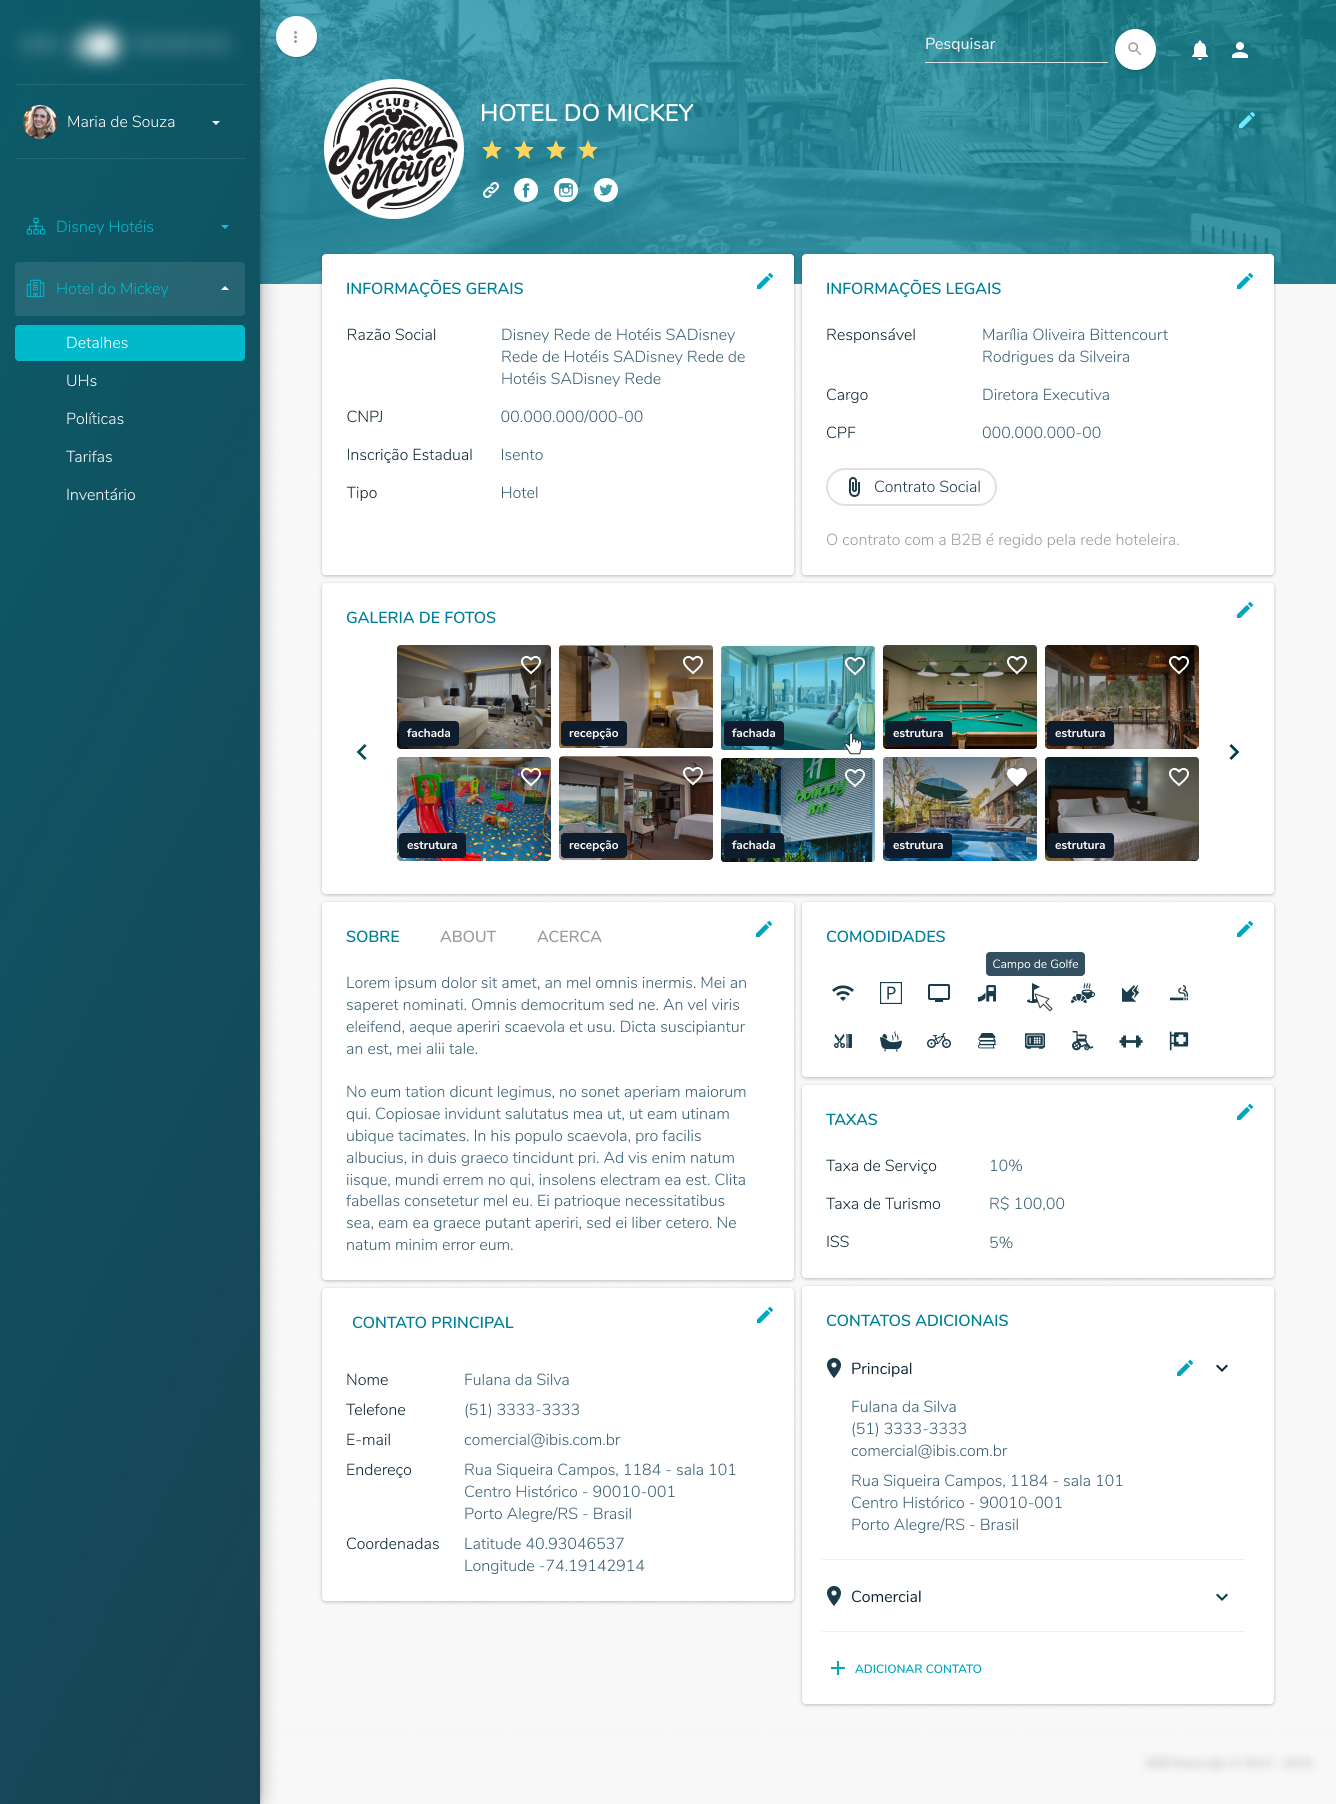1336x1804 pixels.
Task: Collapse the Hotel do Mickey menu
Action: (130, 289)
